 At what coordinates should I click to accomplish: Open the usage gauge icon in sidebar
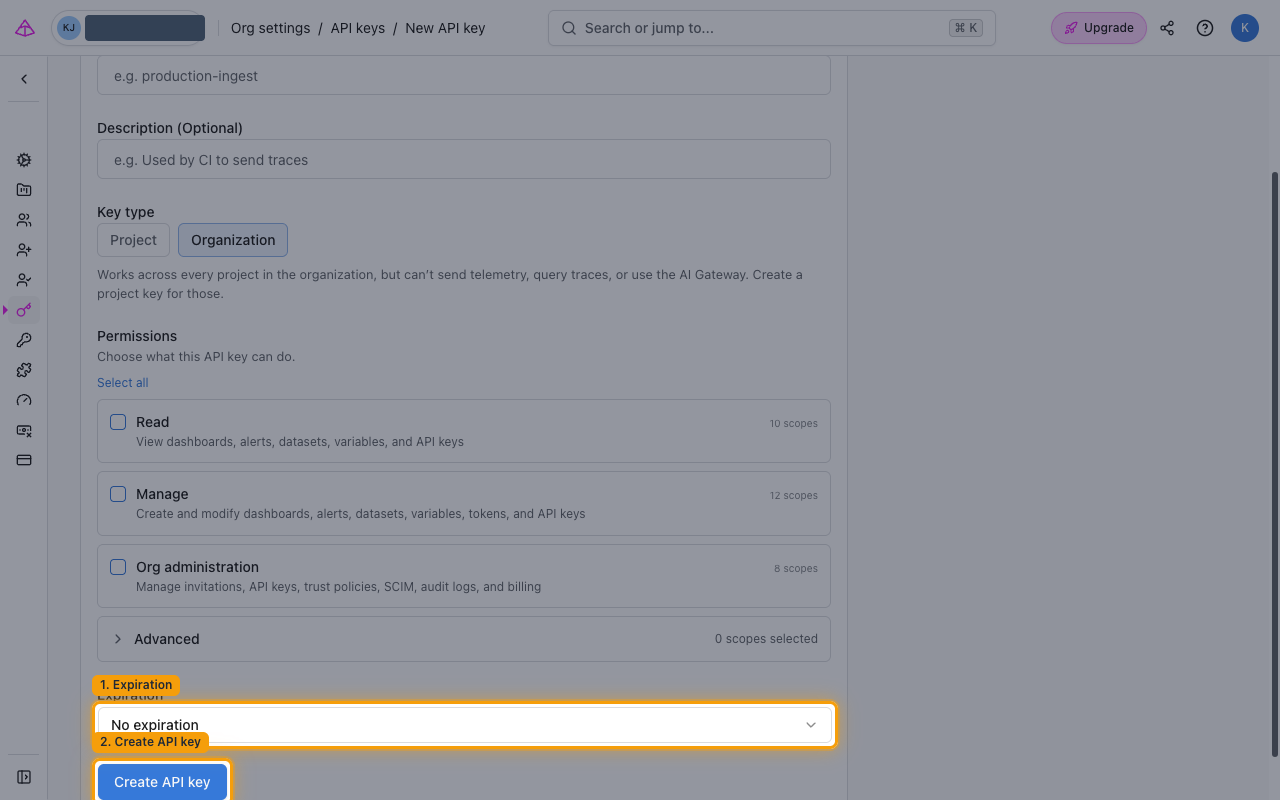coord(24,400)
